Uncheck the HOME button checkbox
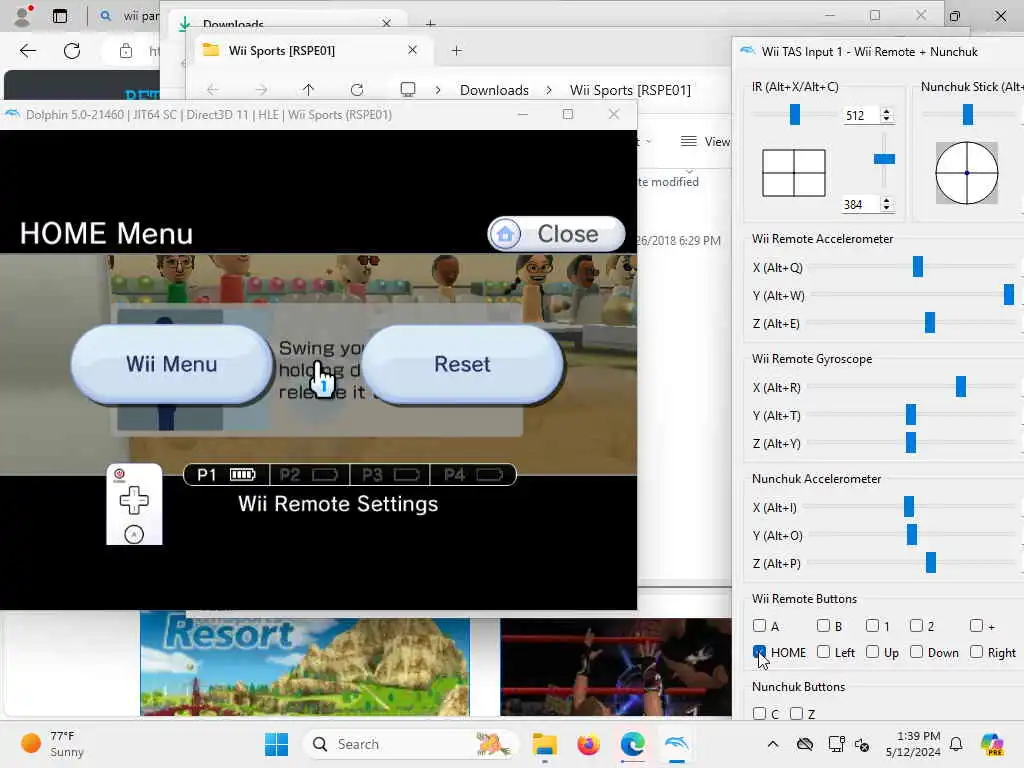 tap(759, 652)
